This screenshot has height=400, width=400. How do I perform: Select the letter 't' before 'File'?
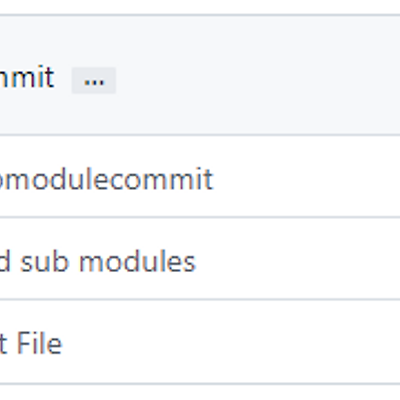pyautogui.click(x=3, y=343)
